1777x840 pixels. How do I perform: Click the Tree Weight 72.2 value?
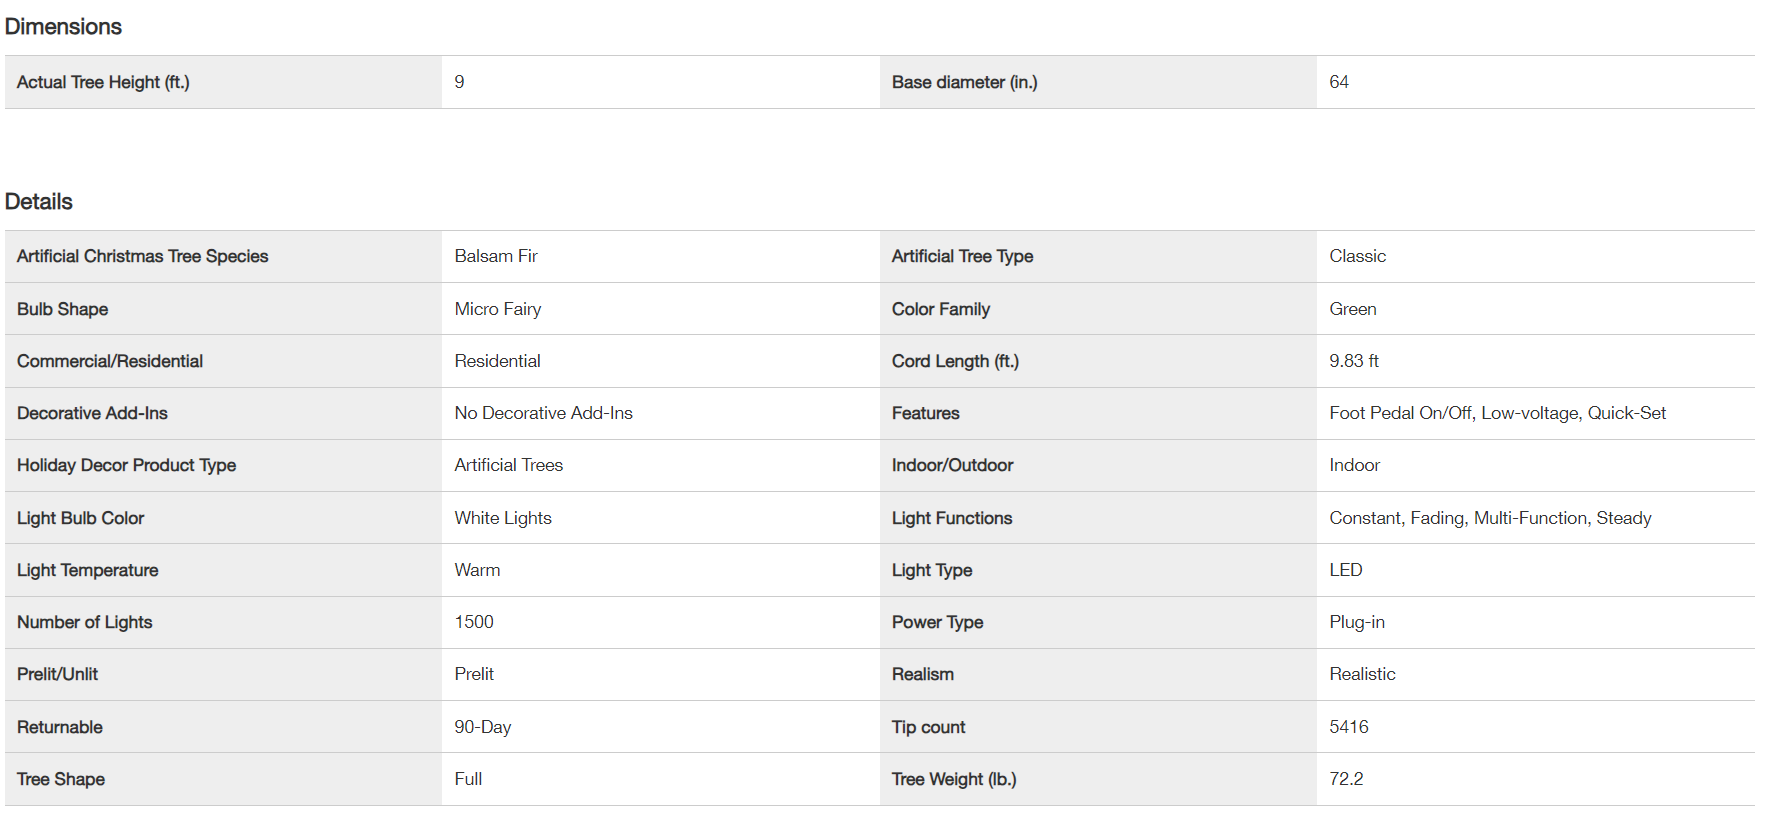[x=1345, y=779]
